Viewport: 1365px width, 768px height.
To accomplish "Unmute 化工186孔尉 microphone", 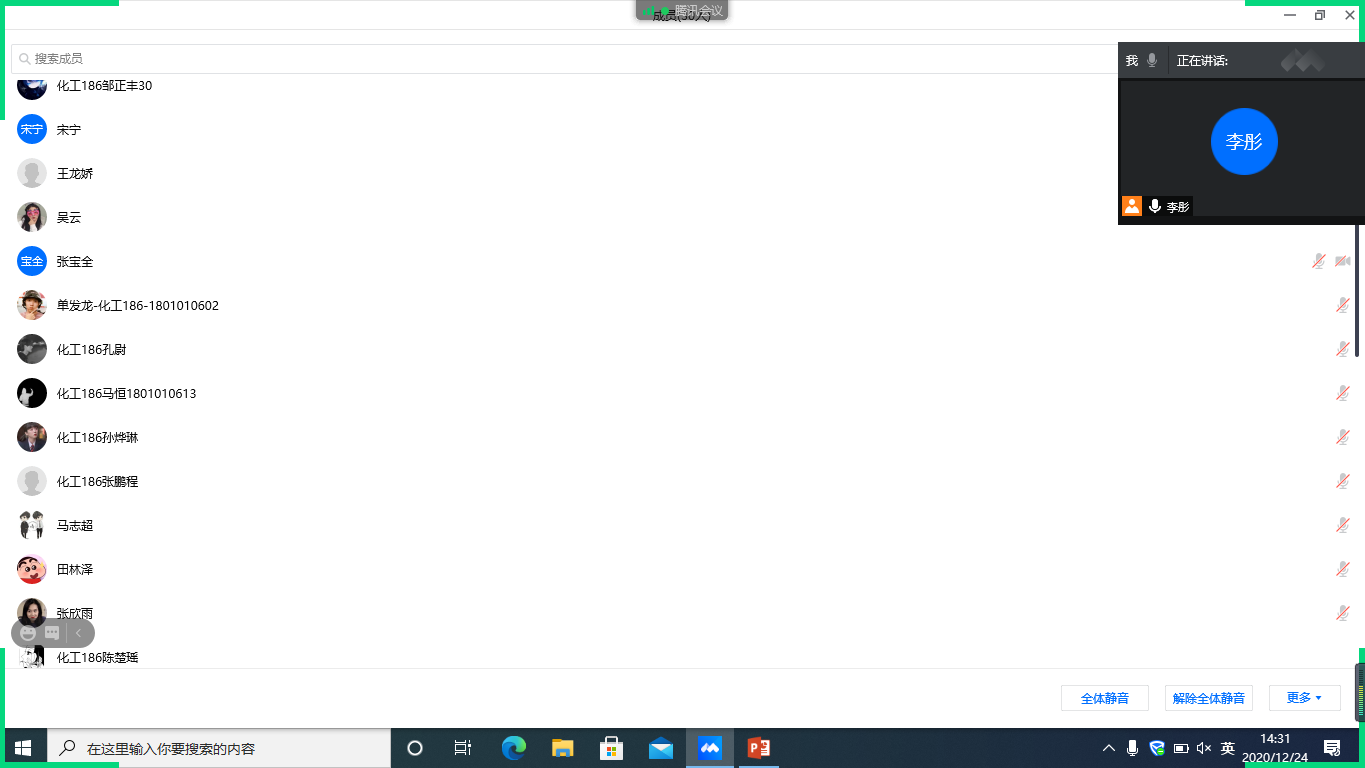I will [x=1343, y=349].
